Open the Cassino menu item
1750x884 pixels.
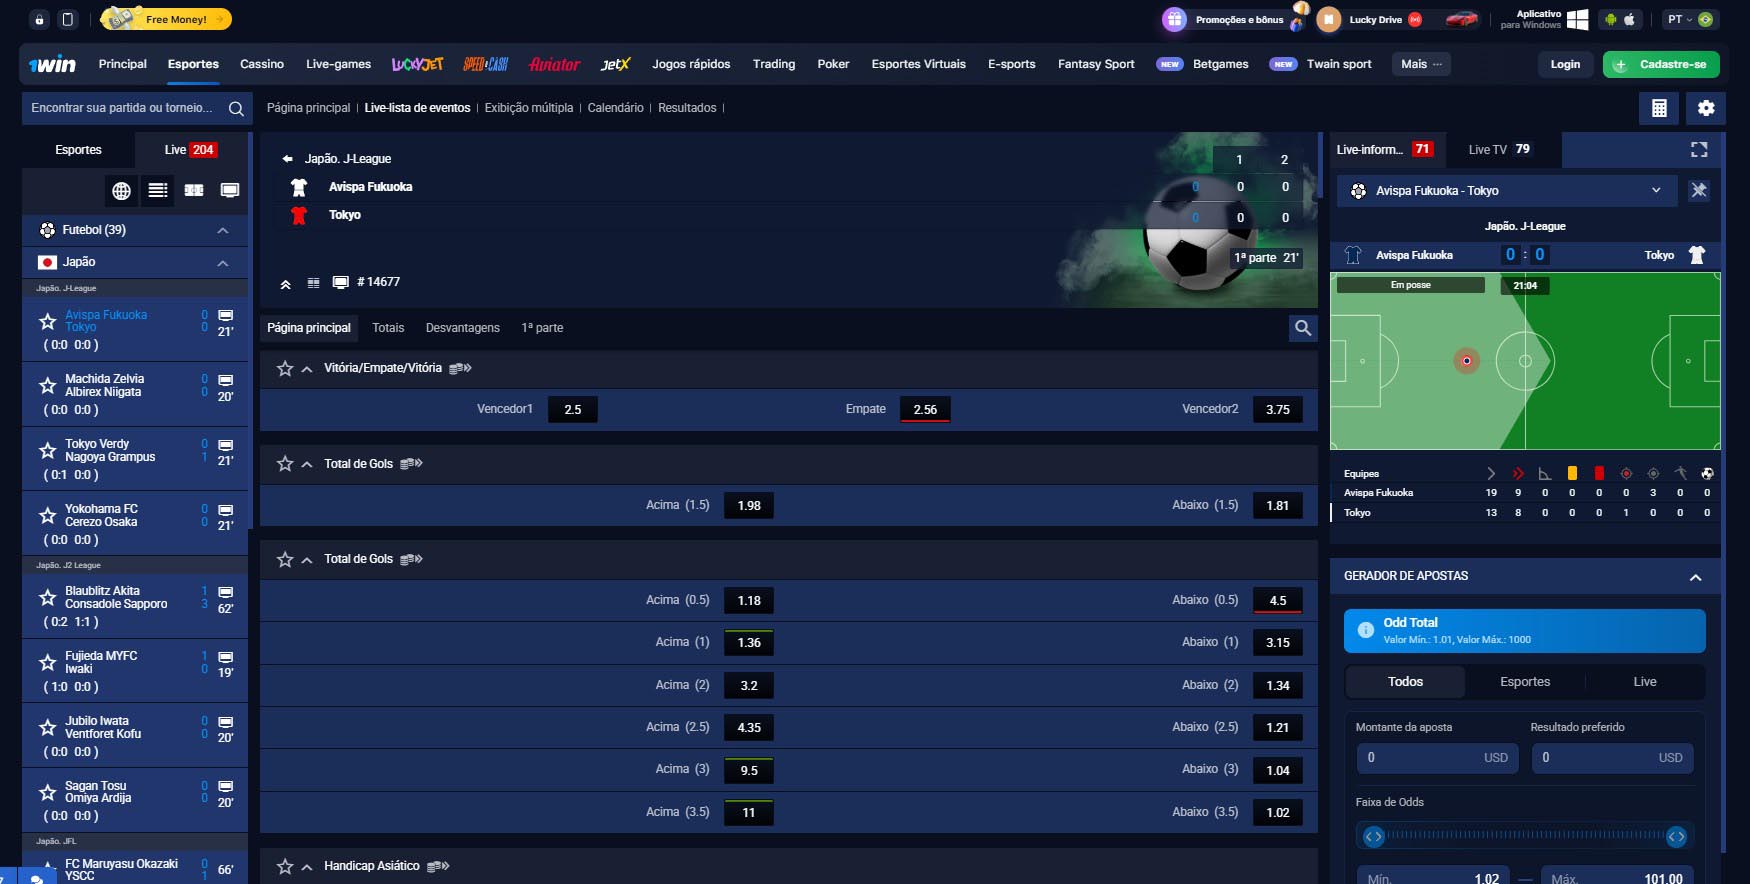click(x=262, y=64)
